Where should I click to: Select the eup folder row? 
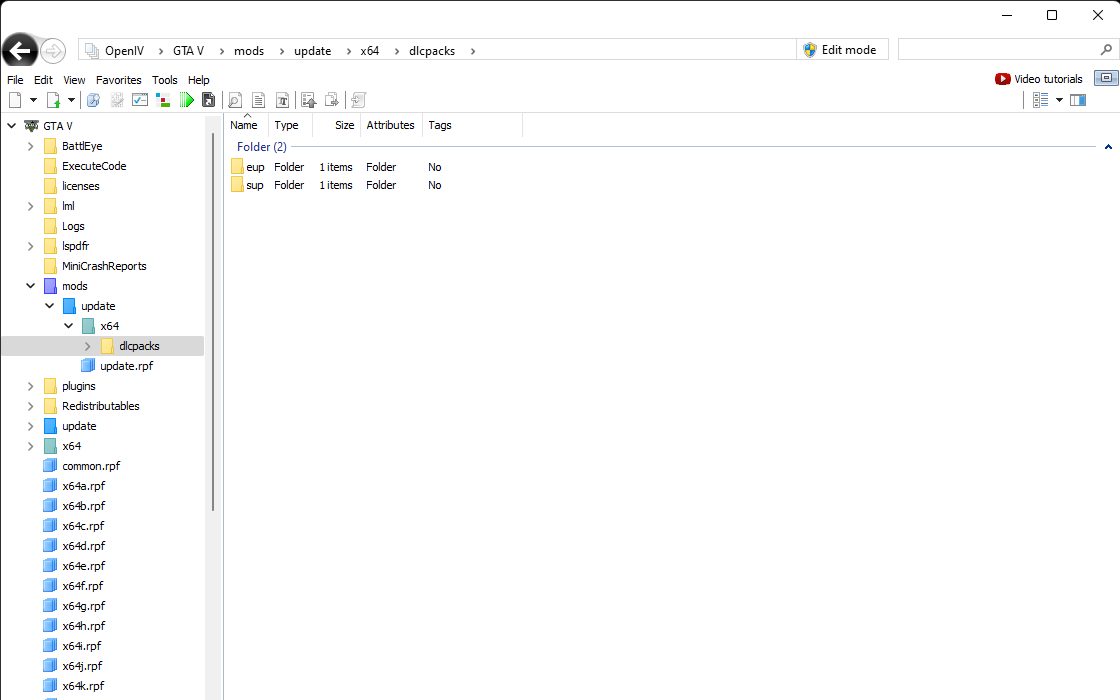click(336, 166)
